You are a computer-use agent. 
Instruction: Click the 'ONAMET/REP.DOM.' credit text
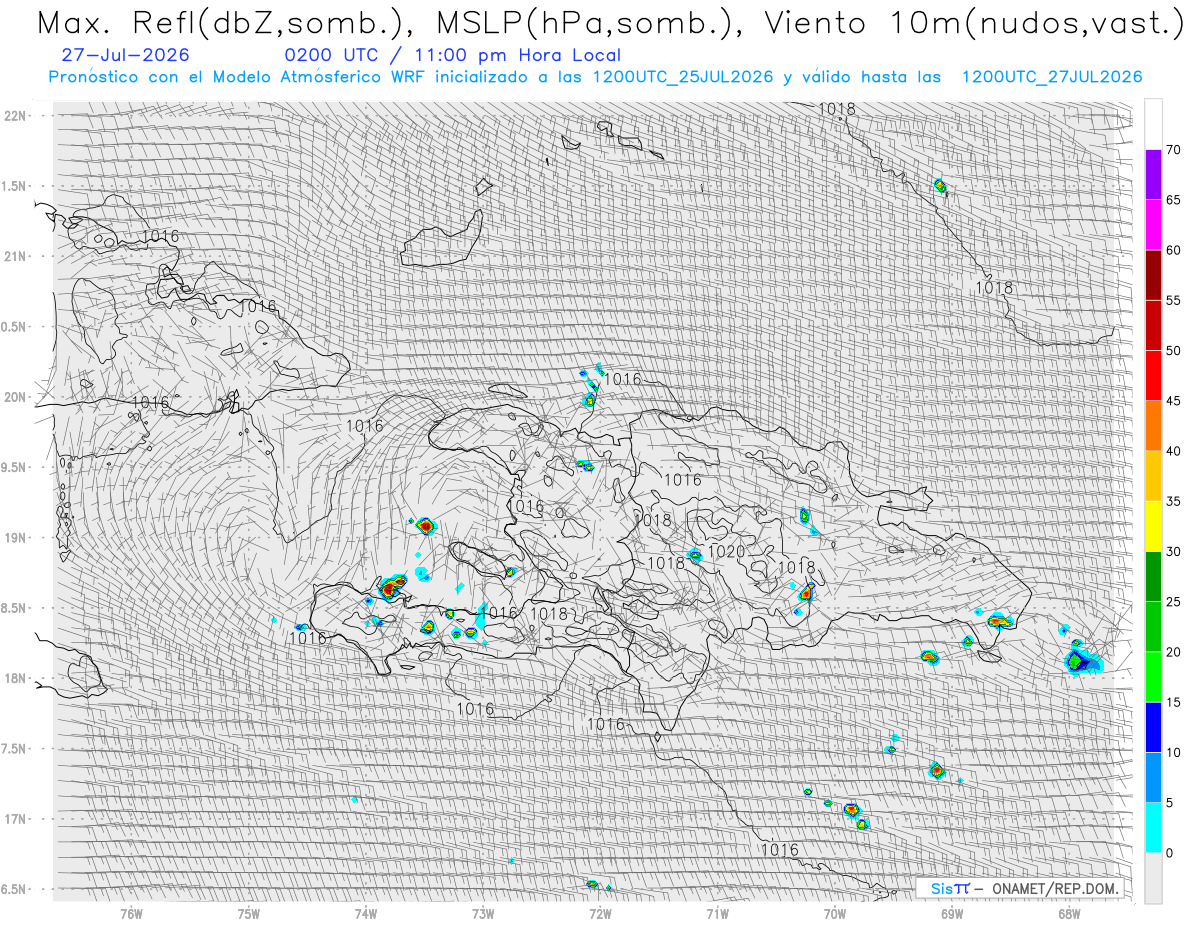pyautogui.click(x=1053, y=888)
